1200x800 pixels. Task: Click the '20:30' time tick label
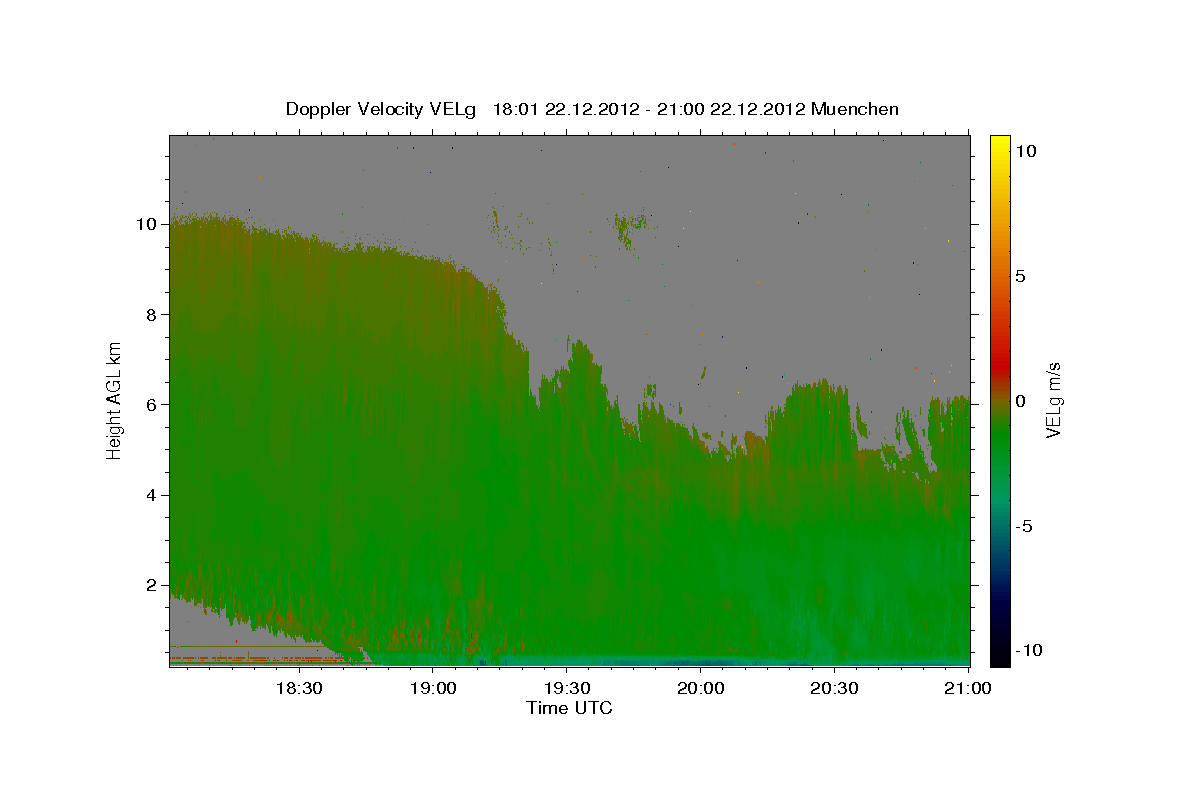pyautogui.click(x=834, y=688)
